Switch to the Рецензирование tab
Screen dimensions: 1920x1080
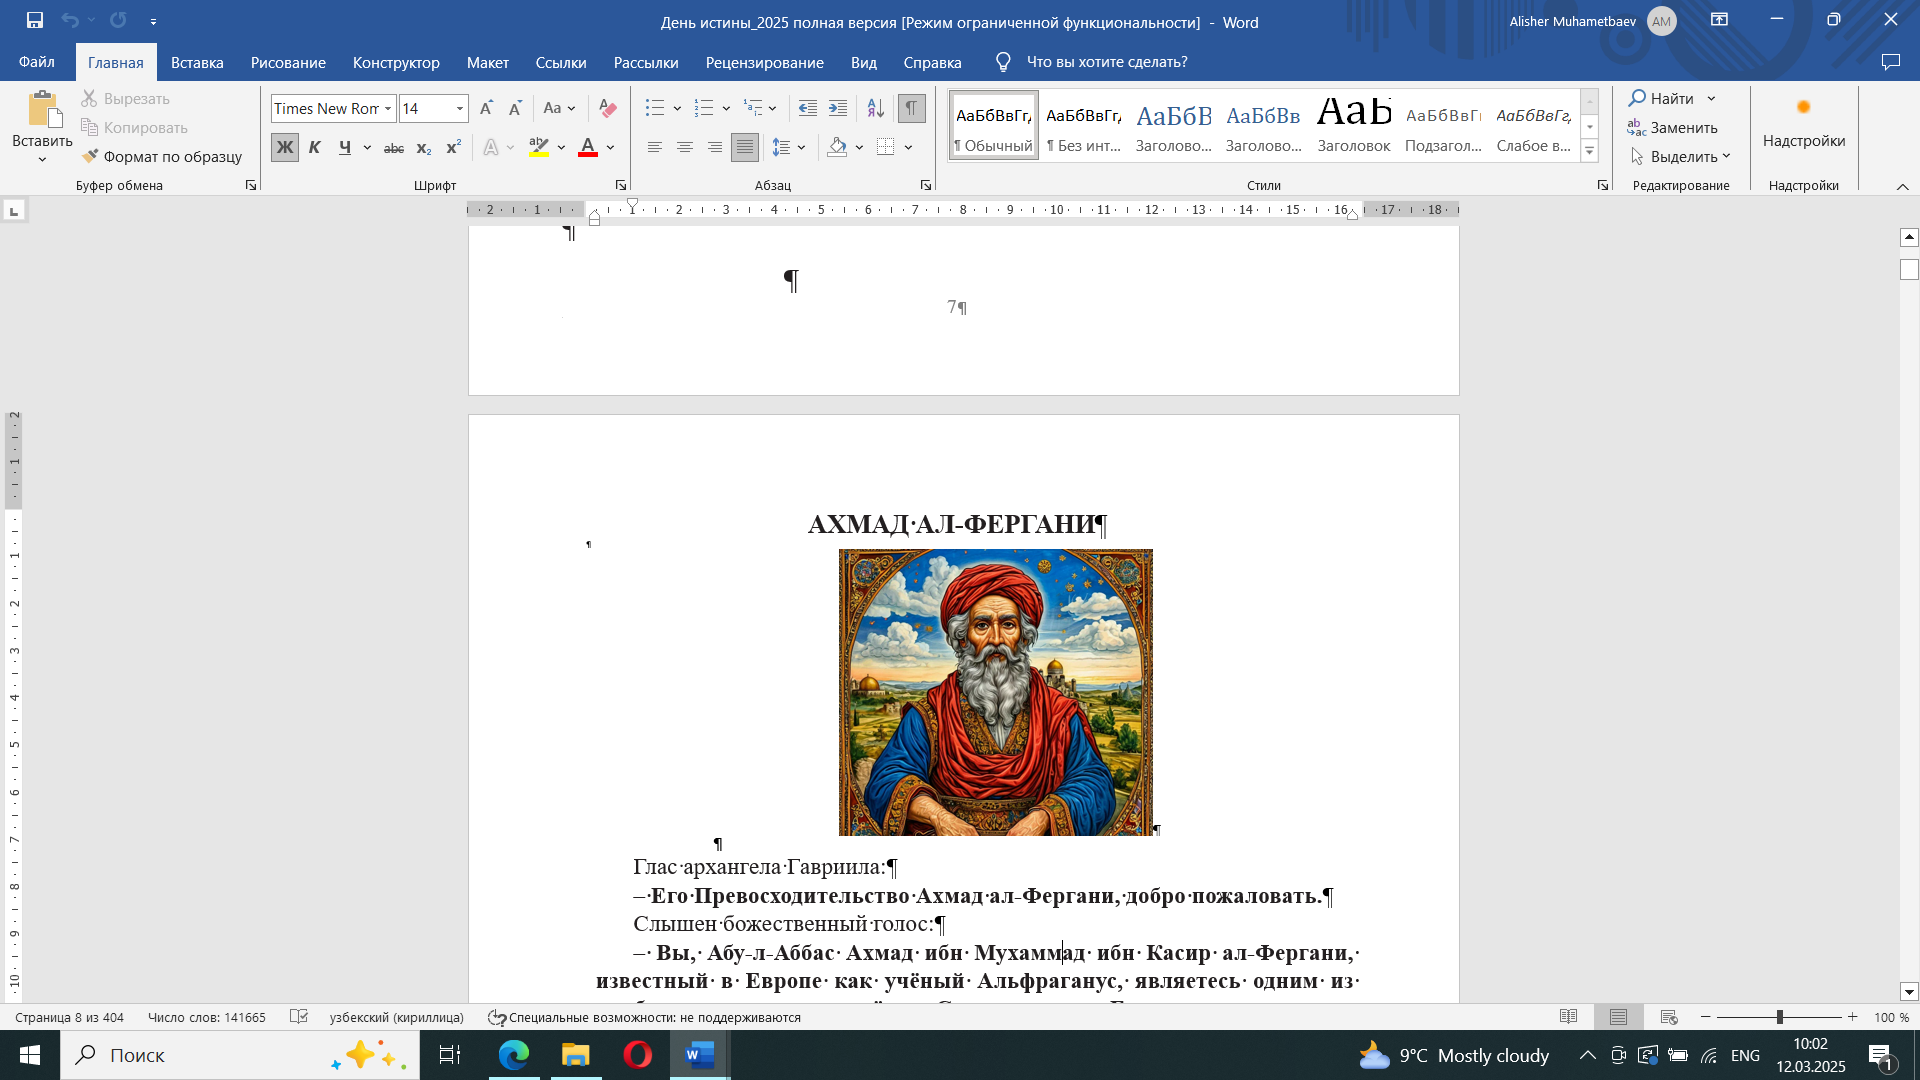[764, 62]
